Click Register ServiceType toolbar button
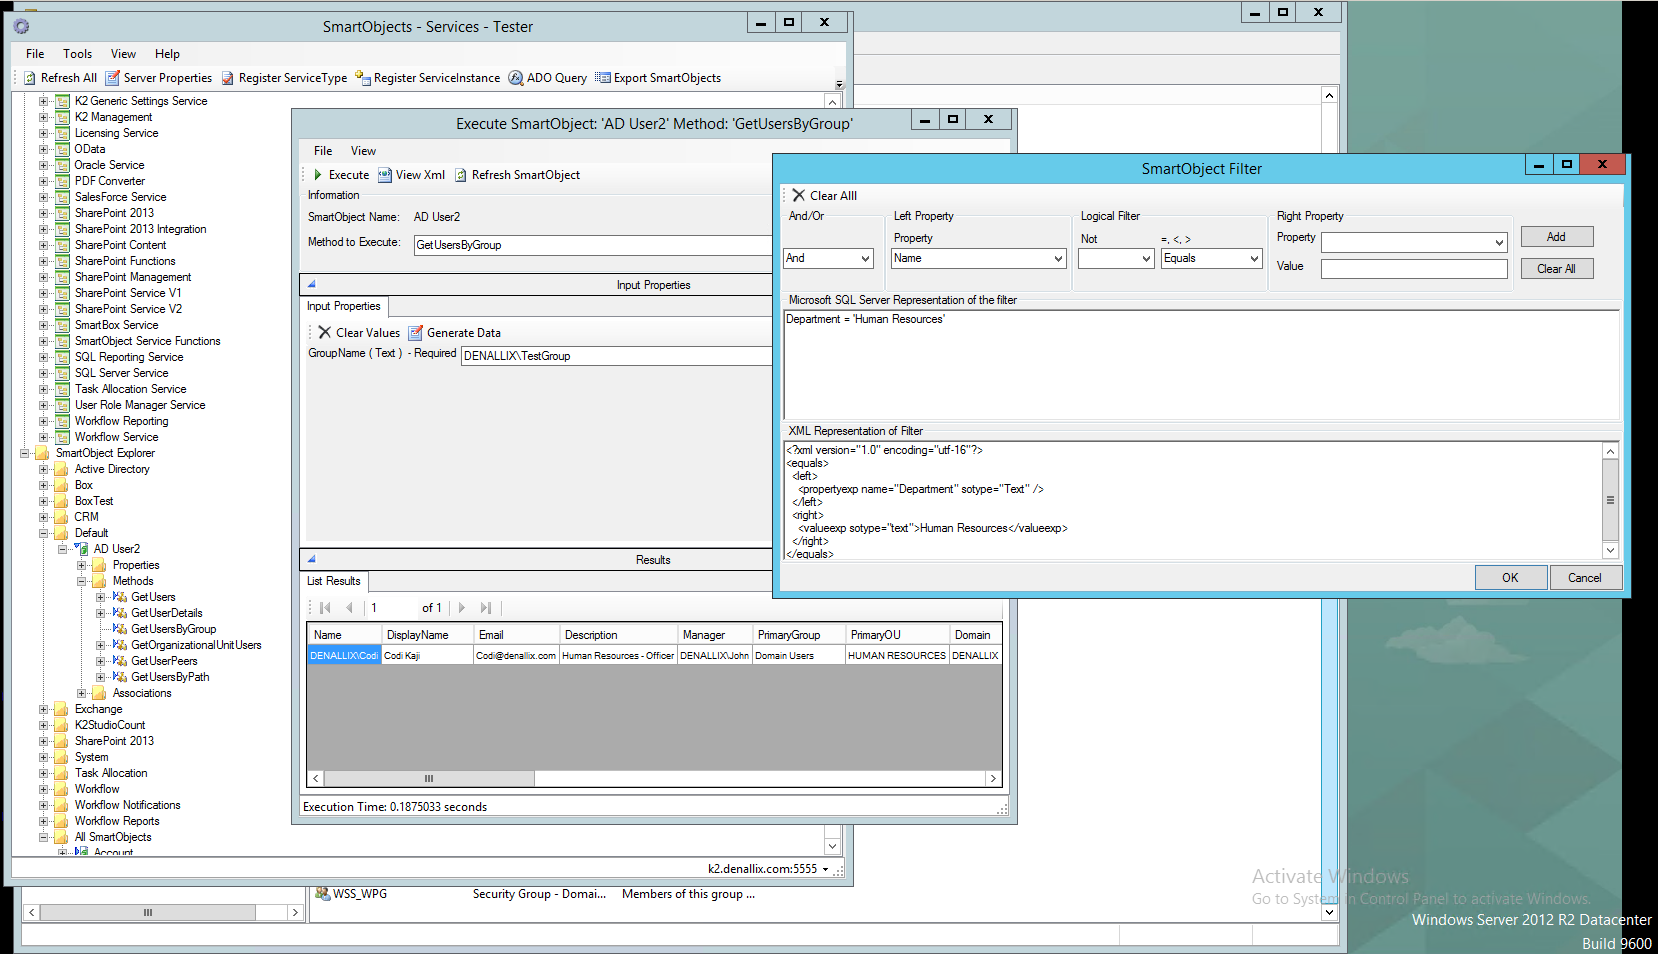 pyautogui.click(x=284, y=78)
